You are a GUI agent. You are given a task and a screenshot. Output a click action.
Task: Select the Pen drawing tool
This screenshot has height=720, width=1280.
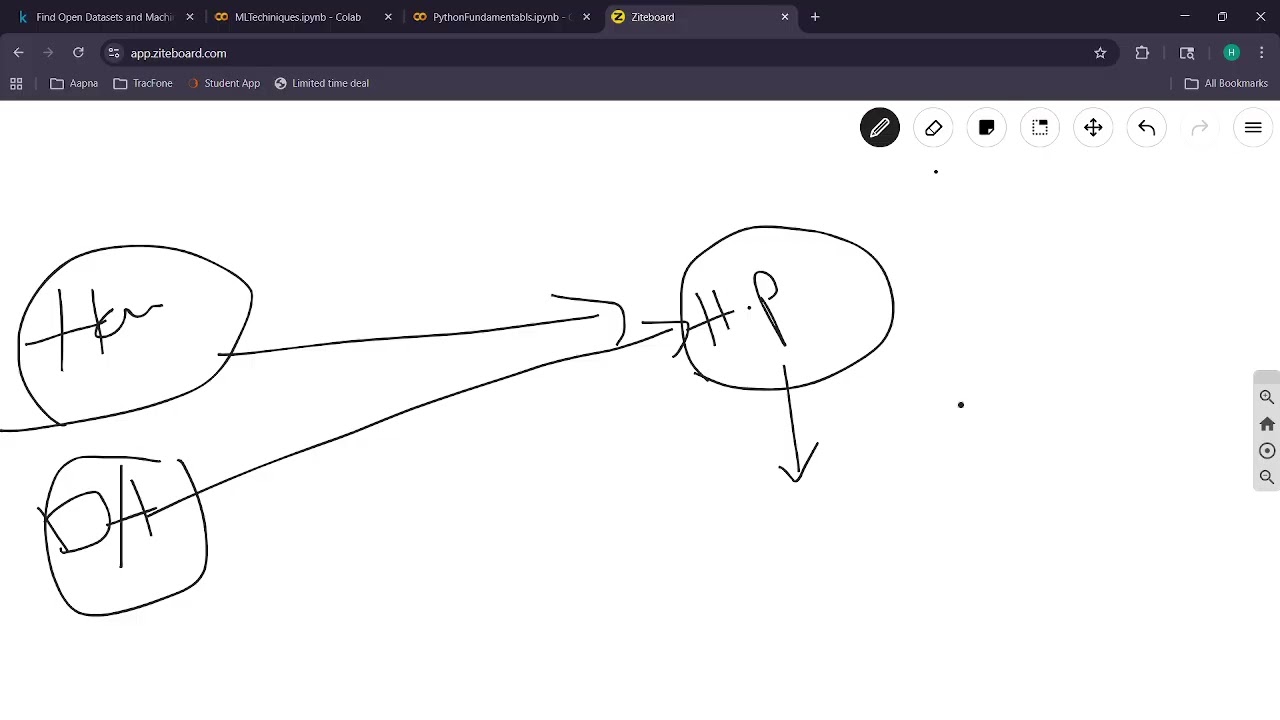click(x=880, y=128)
